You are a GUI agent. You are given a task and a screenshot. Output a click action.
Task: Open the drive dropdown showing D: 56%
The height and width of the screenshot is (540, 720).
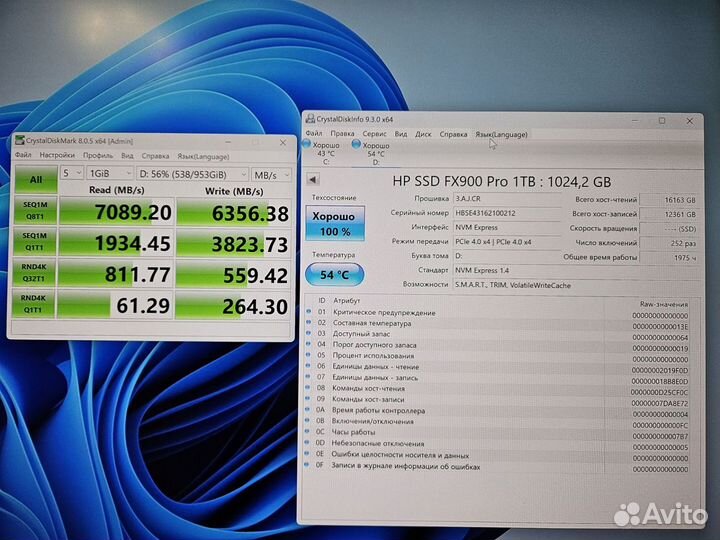[x=192, y=174]
